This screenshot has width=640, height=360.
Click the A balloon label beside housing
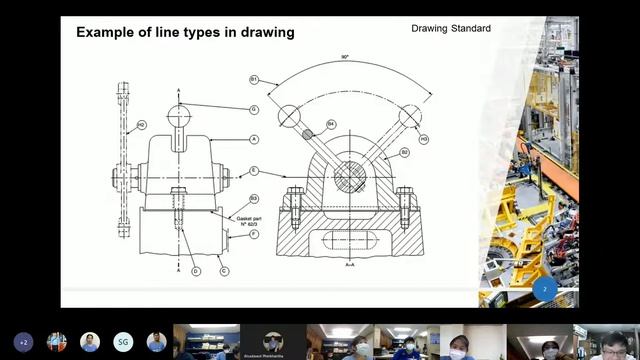coord(254,140)
